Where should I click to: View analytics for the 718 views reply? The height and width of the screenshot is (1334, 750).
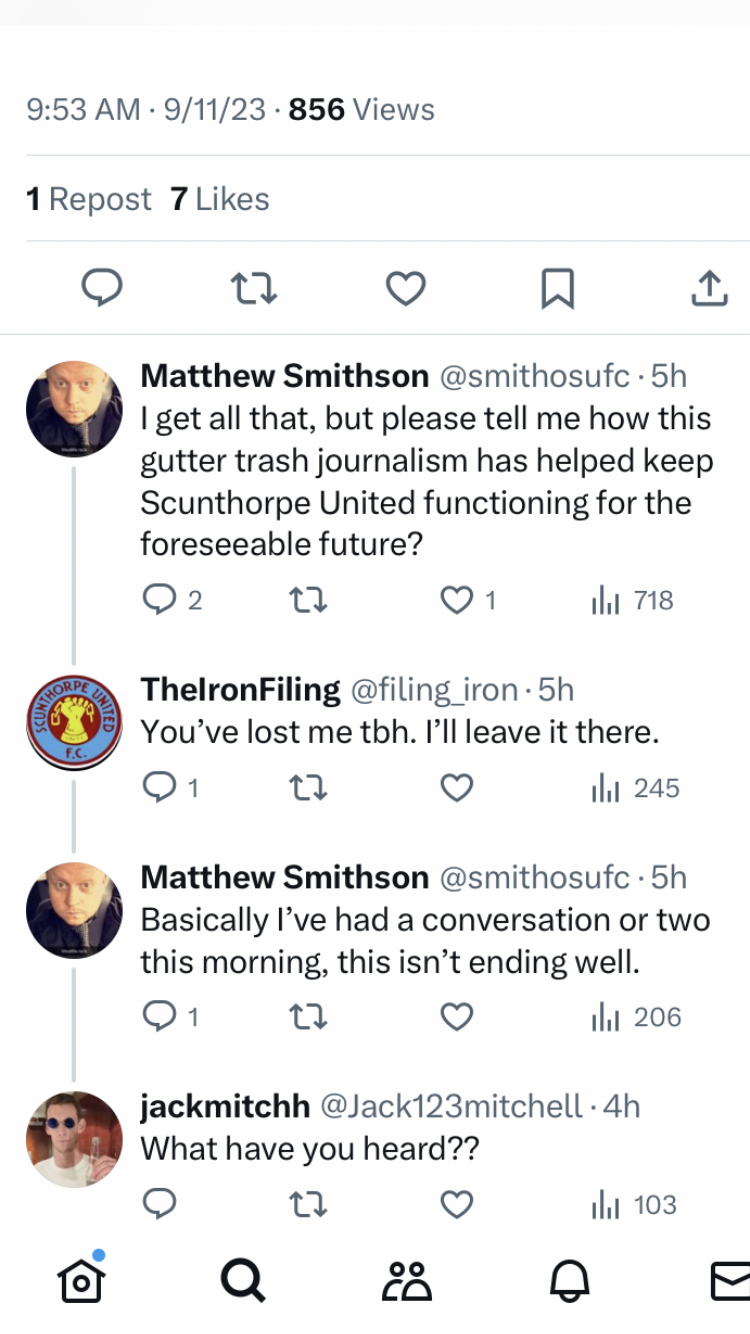tap(632, 600)
